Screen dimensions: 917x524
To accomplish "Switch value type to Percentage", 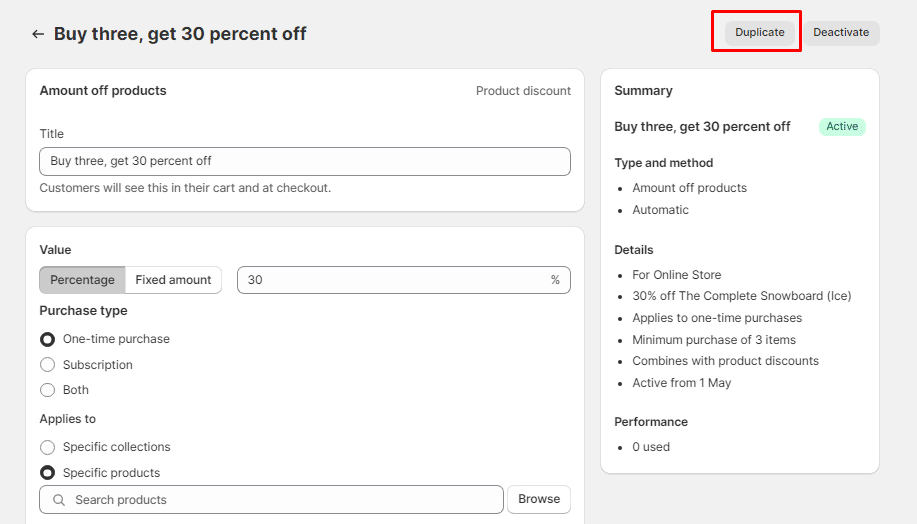I will pos(83,280).
